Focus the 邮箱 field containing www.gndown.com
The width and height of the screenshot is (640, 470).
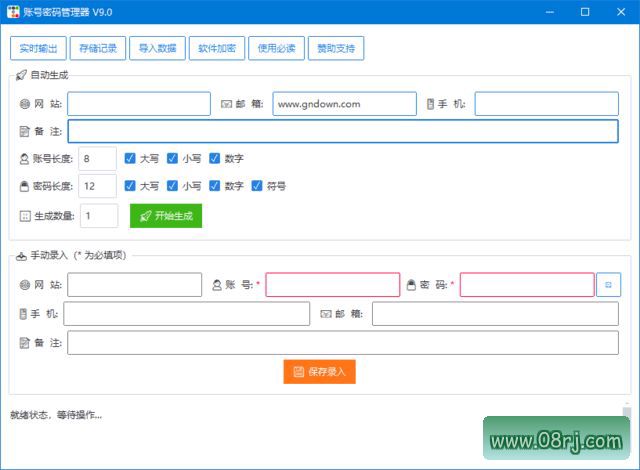(x=344, y=104)
